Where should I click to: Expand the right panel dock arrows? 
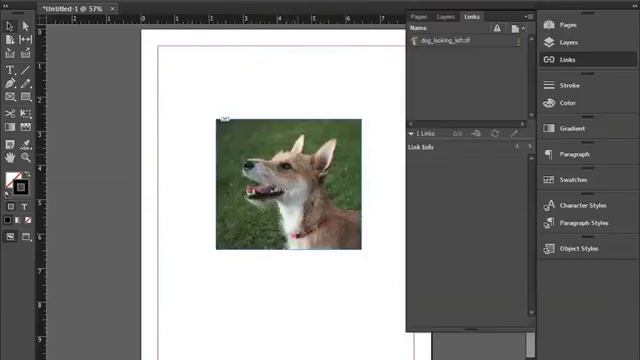click(634, 6)
